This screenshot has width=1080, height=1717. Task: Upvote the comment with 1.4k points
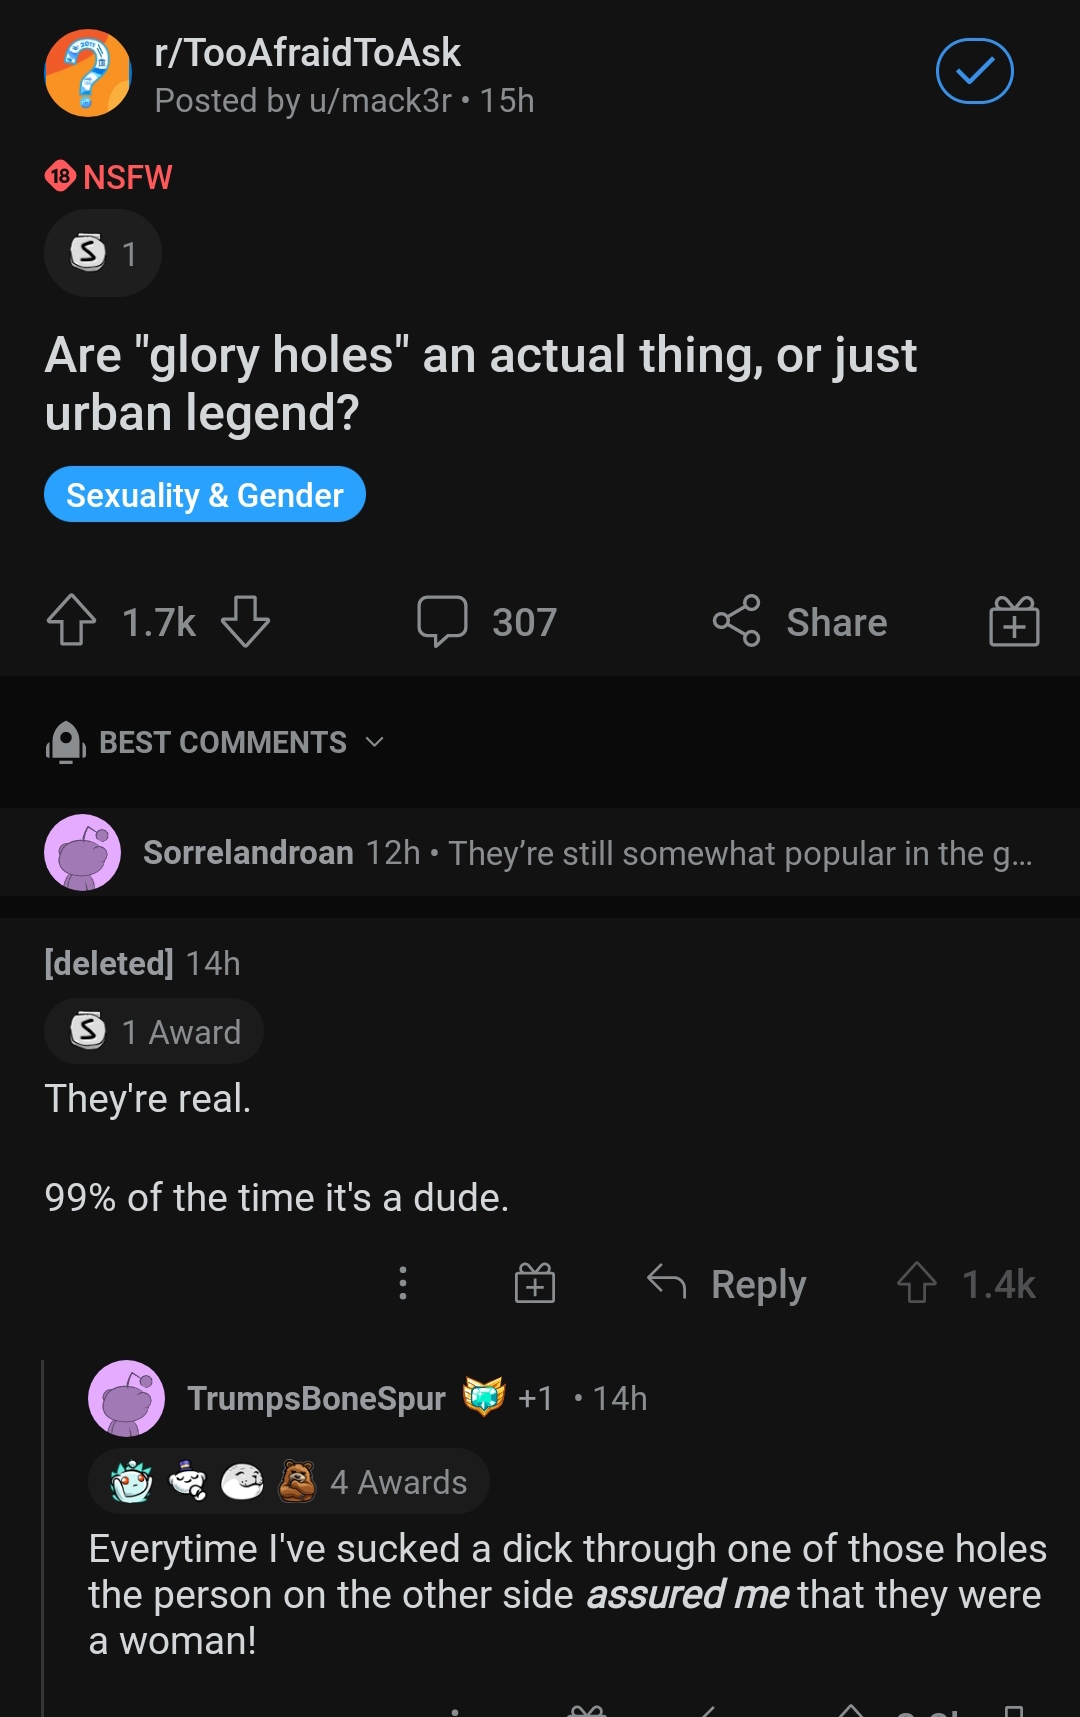point(916,1283)
